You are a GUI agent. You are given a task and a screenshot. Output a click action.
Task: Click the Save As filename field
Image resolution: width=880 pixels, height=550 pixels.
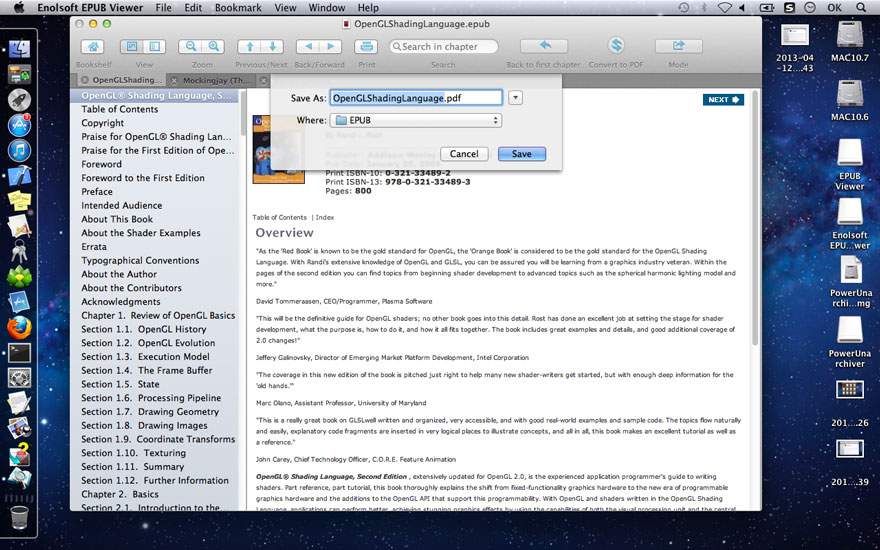[416, 98]
